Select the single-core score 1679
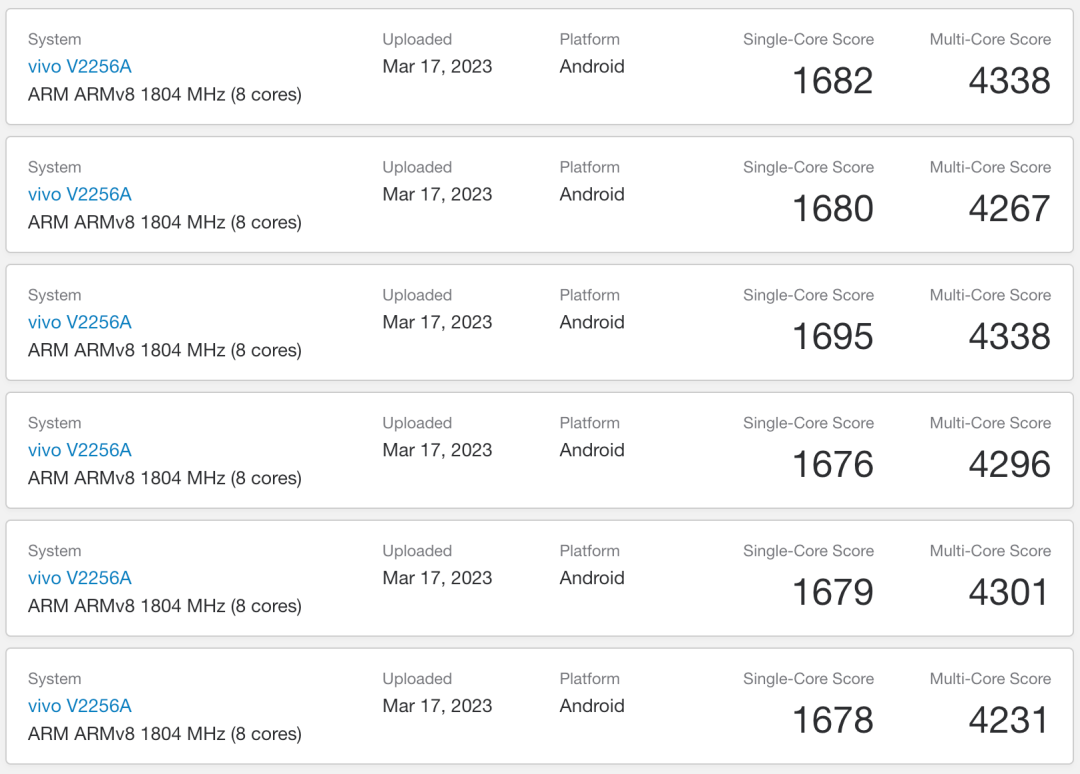This screenshot has width=1080, height=774. click(x=832, y=593)
